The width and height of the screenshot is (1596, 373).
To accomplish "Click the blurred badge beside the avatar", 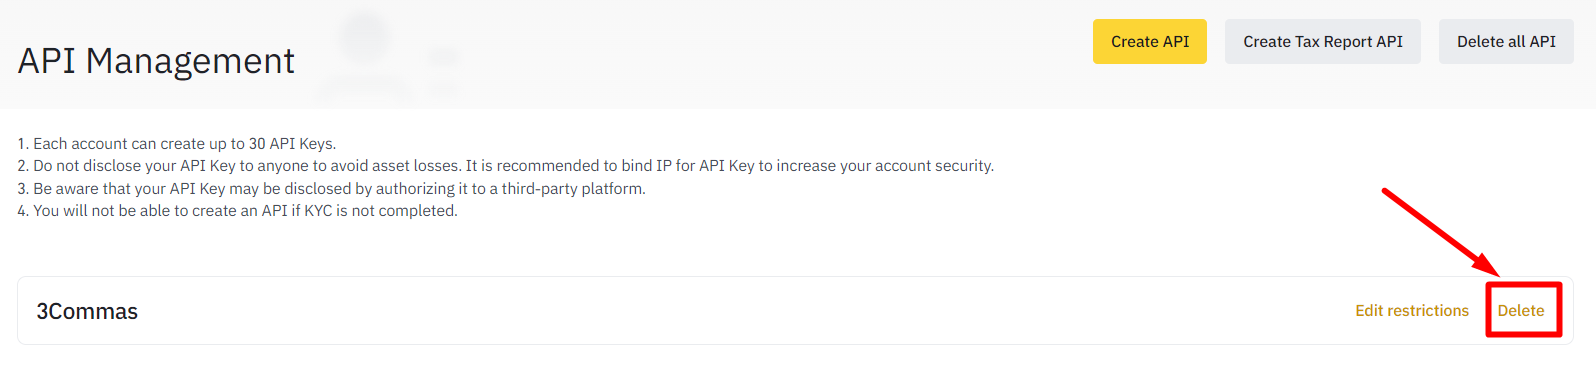I will (x=444, y=57).
